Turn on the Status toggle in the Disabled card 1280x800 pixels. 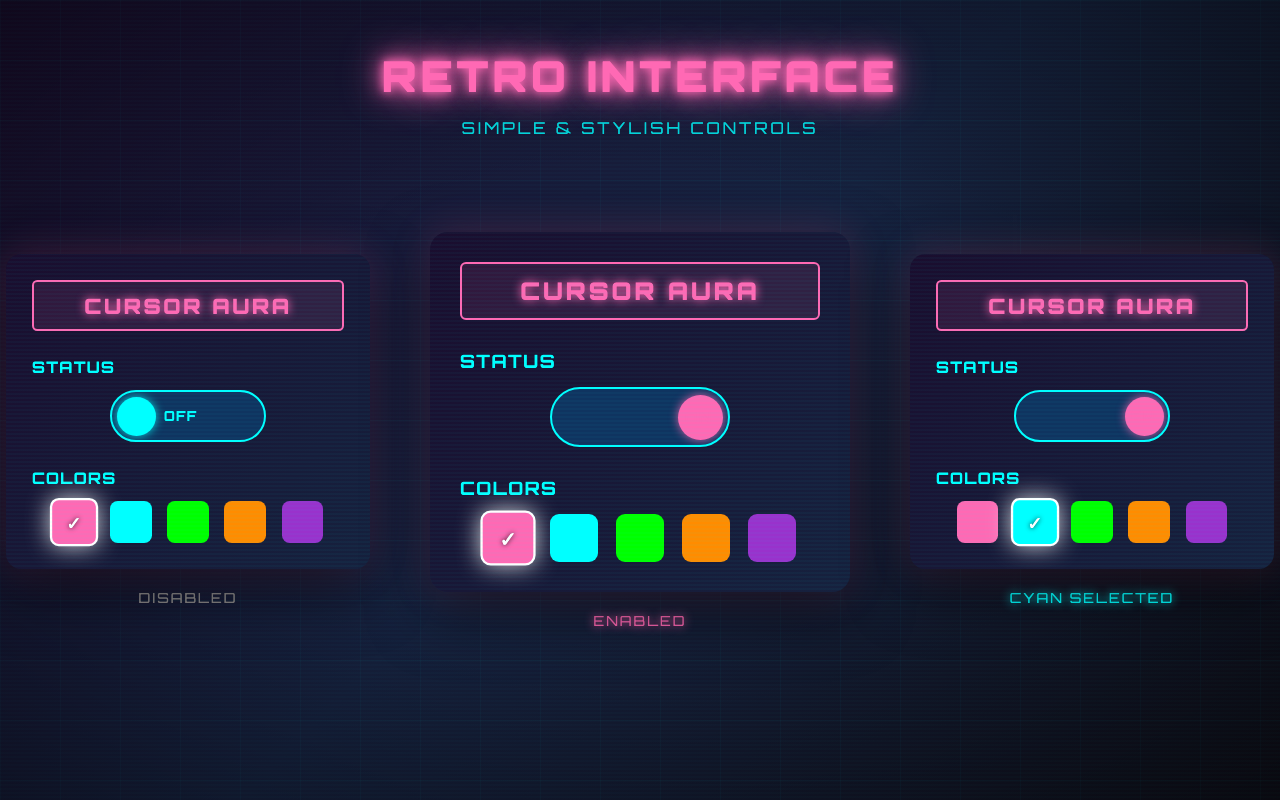click(187, 416)
